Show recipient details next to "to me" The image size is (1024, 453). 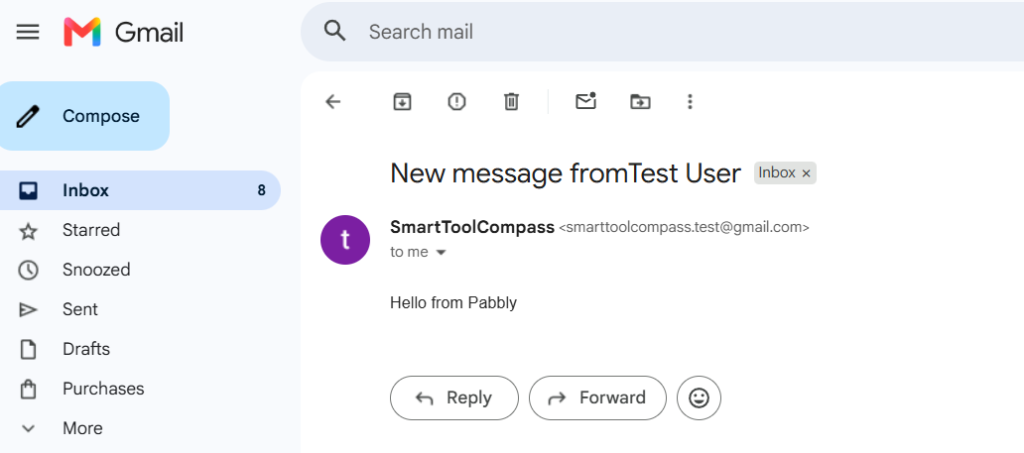441,253
